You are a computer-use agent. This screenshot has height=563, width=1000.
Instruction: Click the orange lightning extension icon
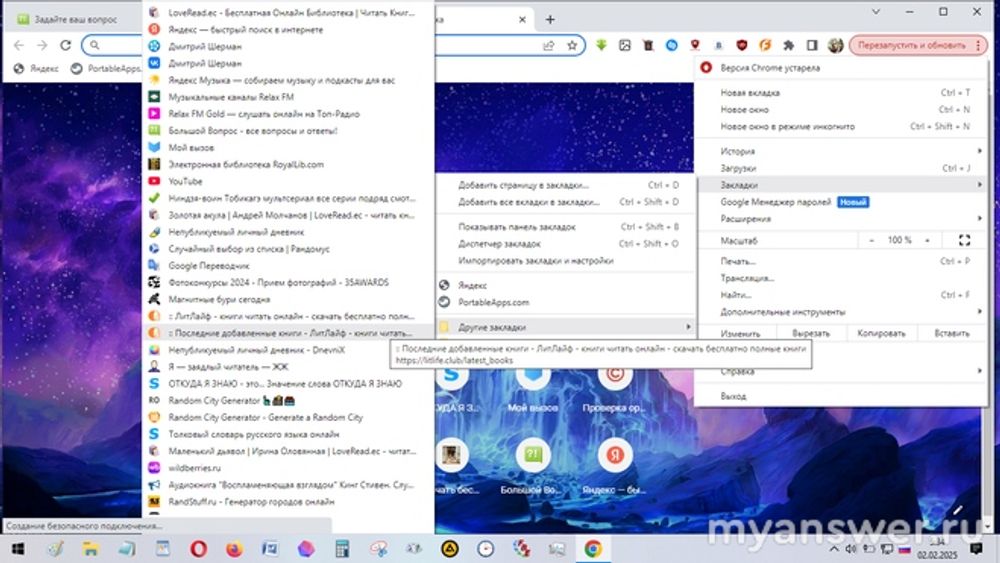765,45
